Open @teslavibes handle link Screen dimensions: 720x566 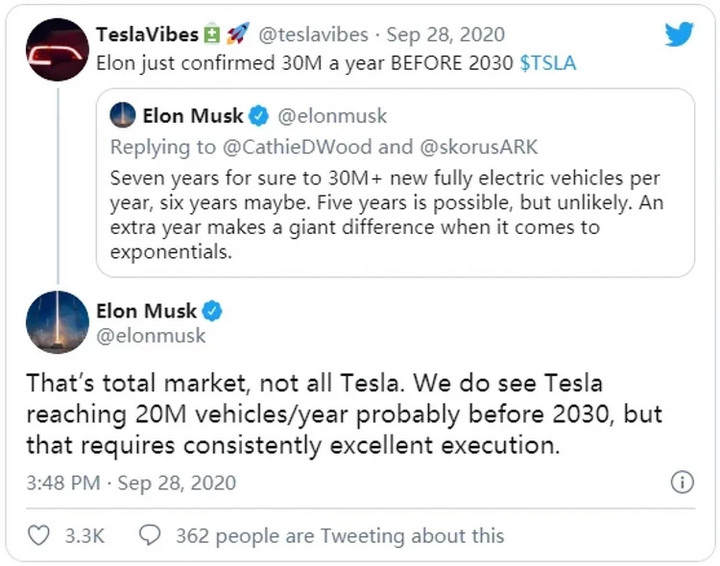[313, 34]
